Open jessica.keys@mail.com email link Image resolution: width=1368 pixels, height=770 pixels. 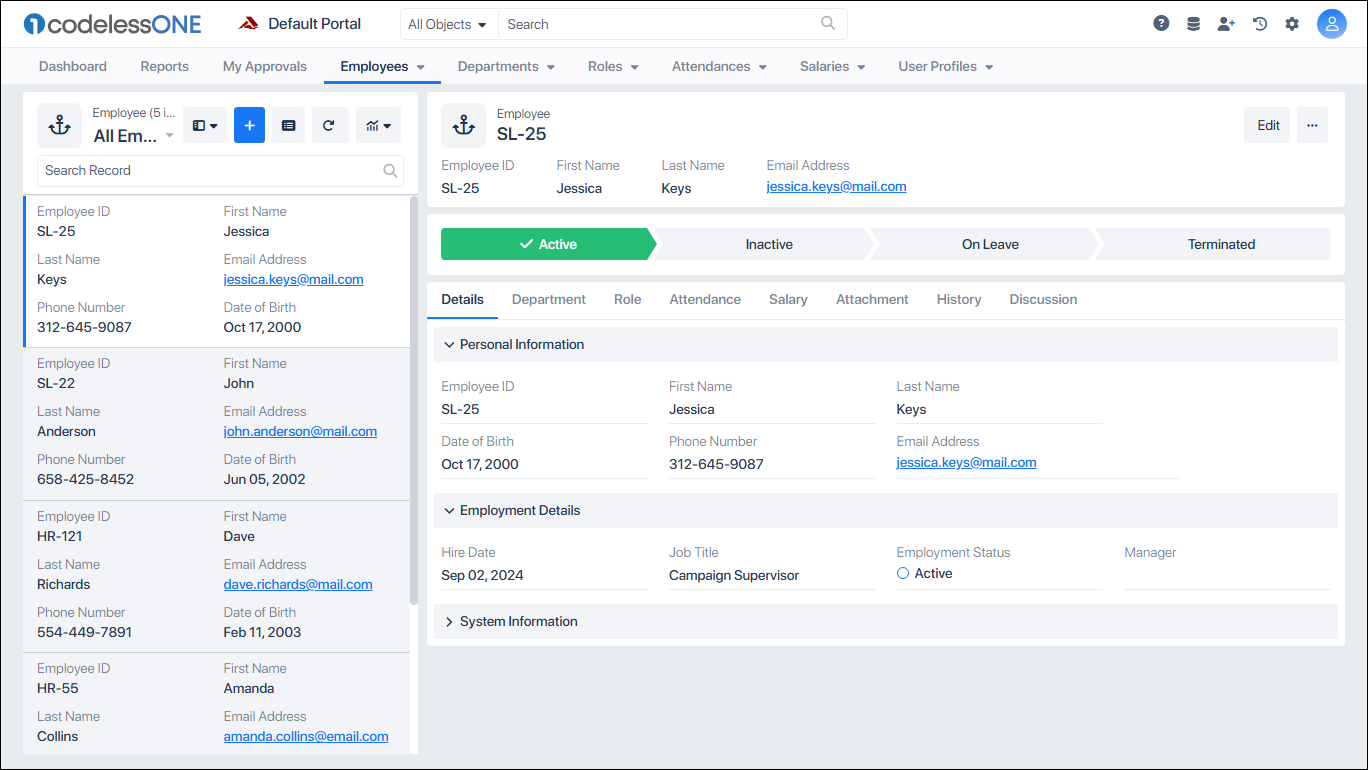[836, 186]
